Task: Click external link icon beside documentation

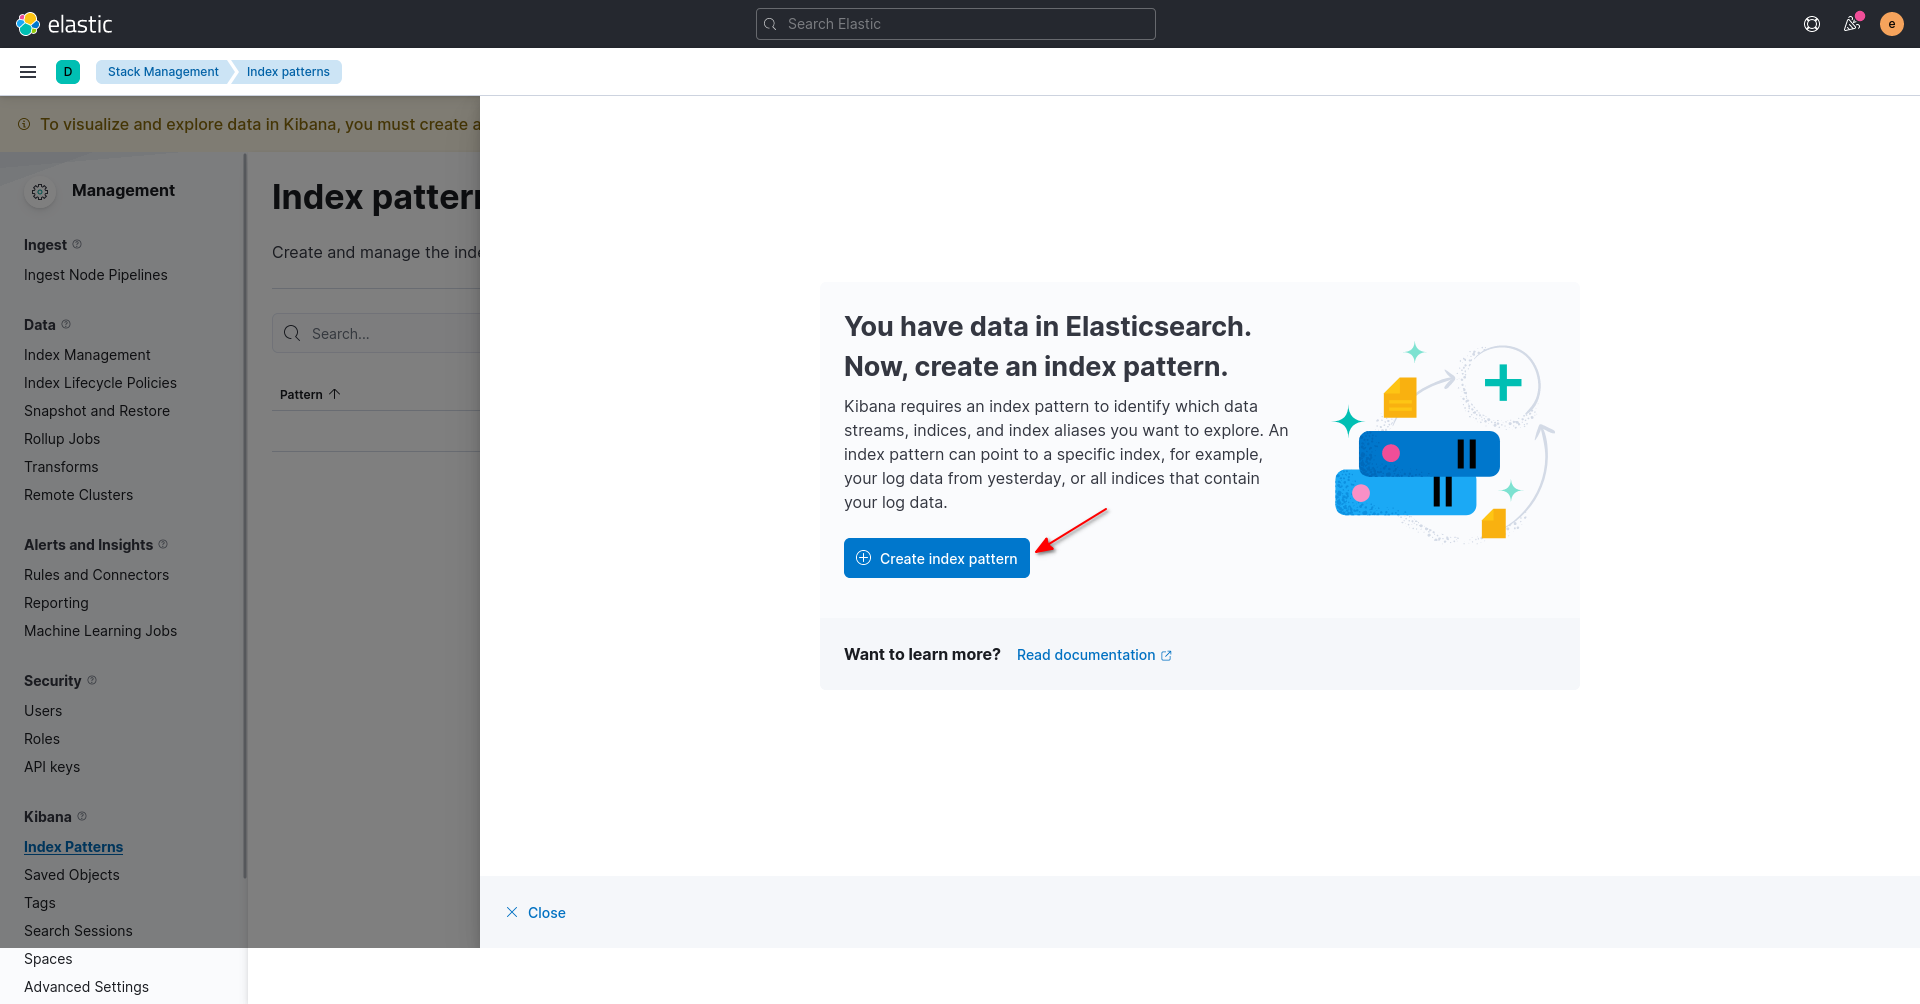Action: tap(1166, 655)
